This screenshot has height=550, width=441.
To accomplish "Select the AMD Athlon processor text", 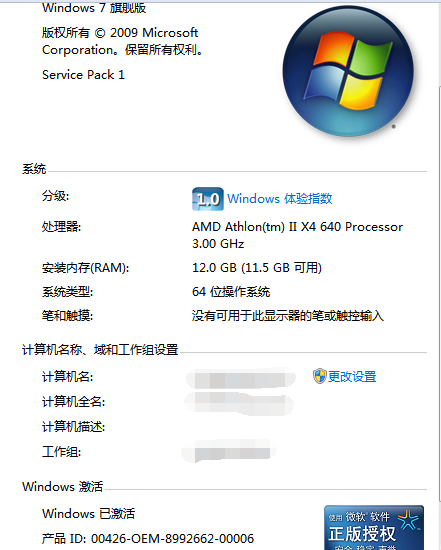I will point(297,235).
